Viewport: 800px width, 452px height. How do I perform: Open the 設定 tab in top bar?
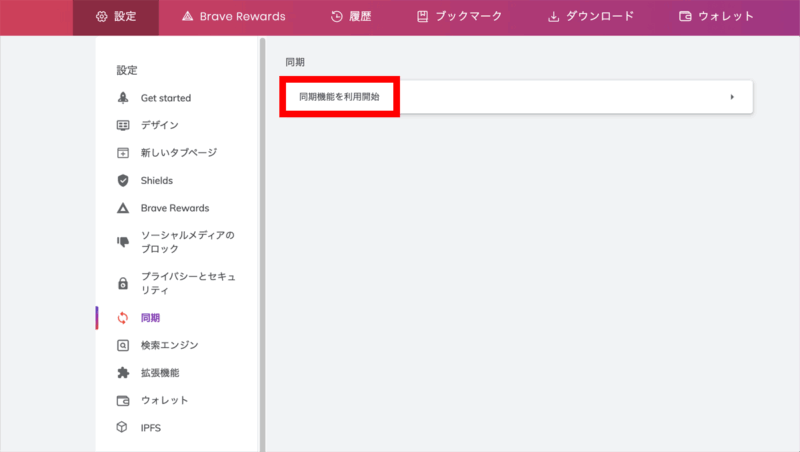point(115,17)
